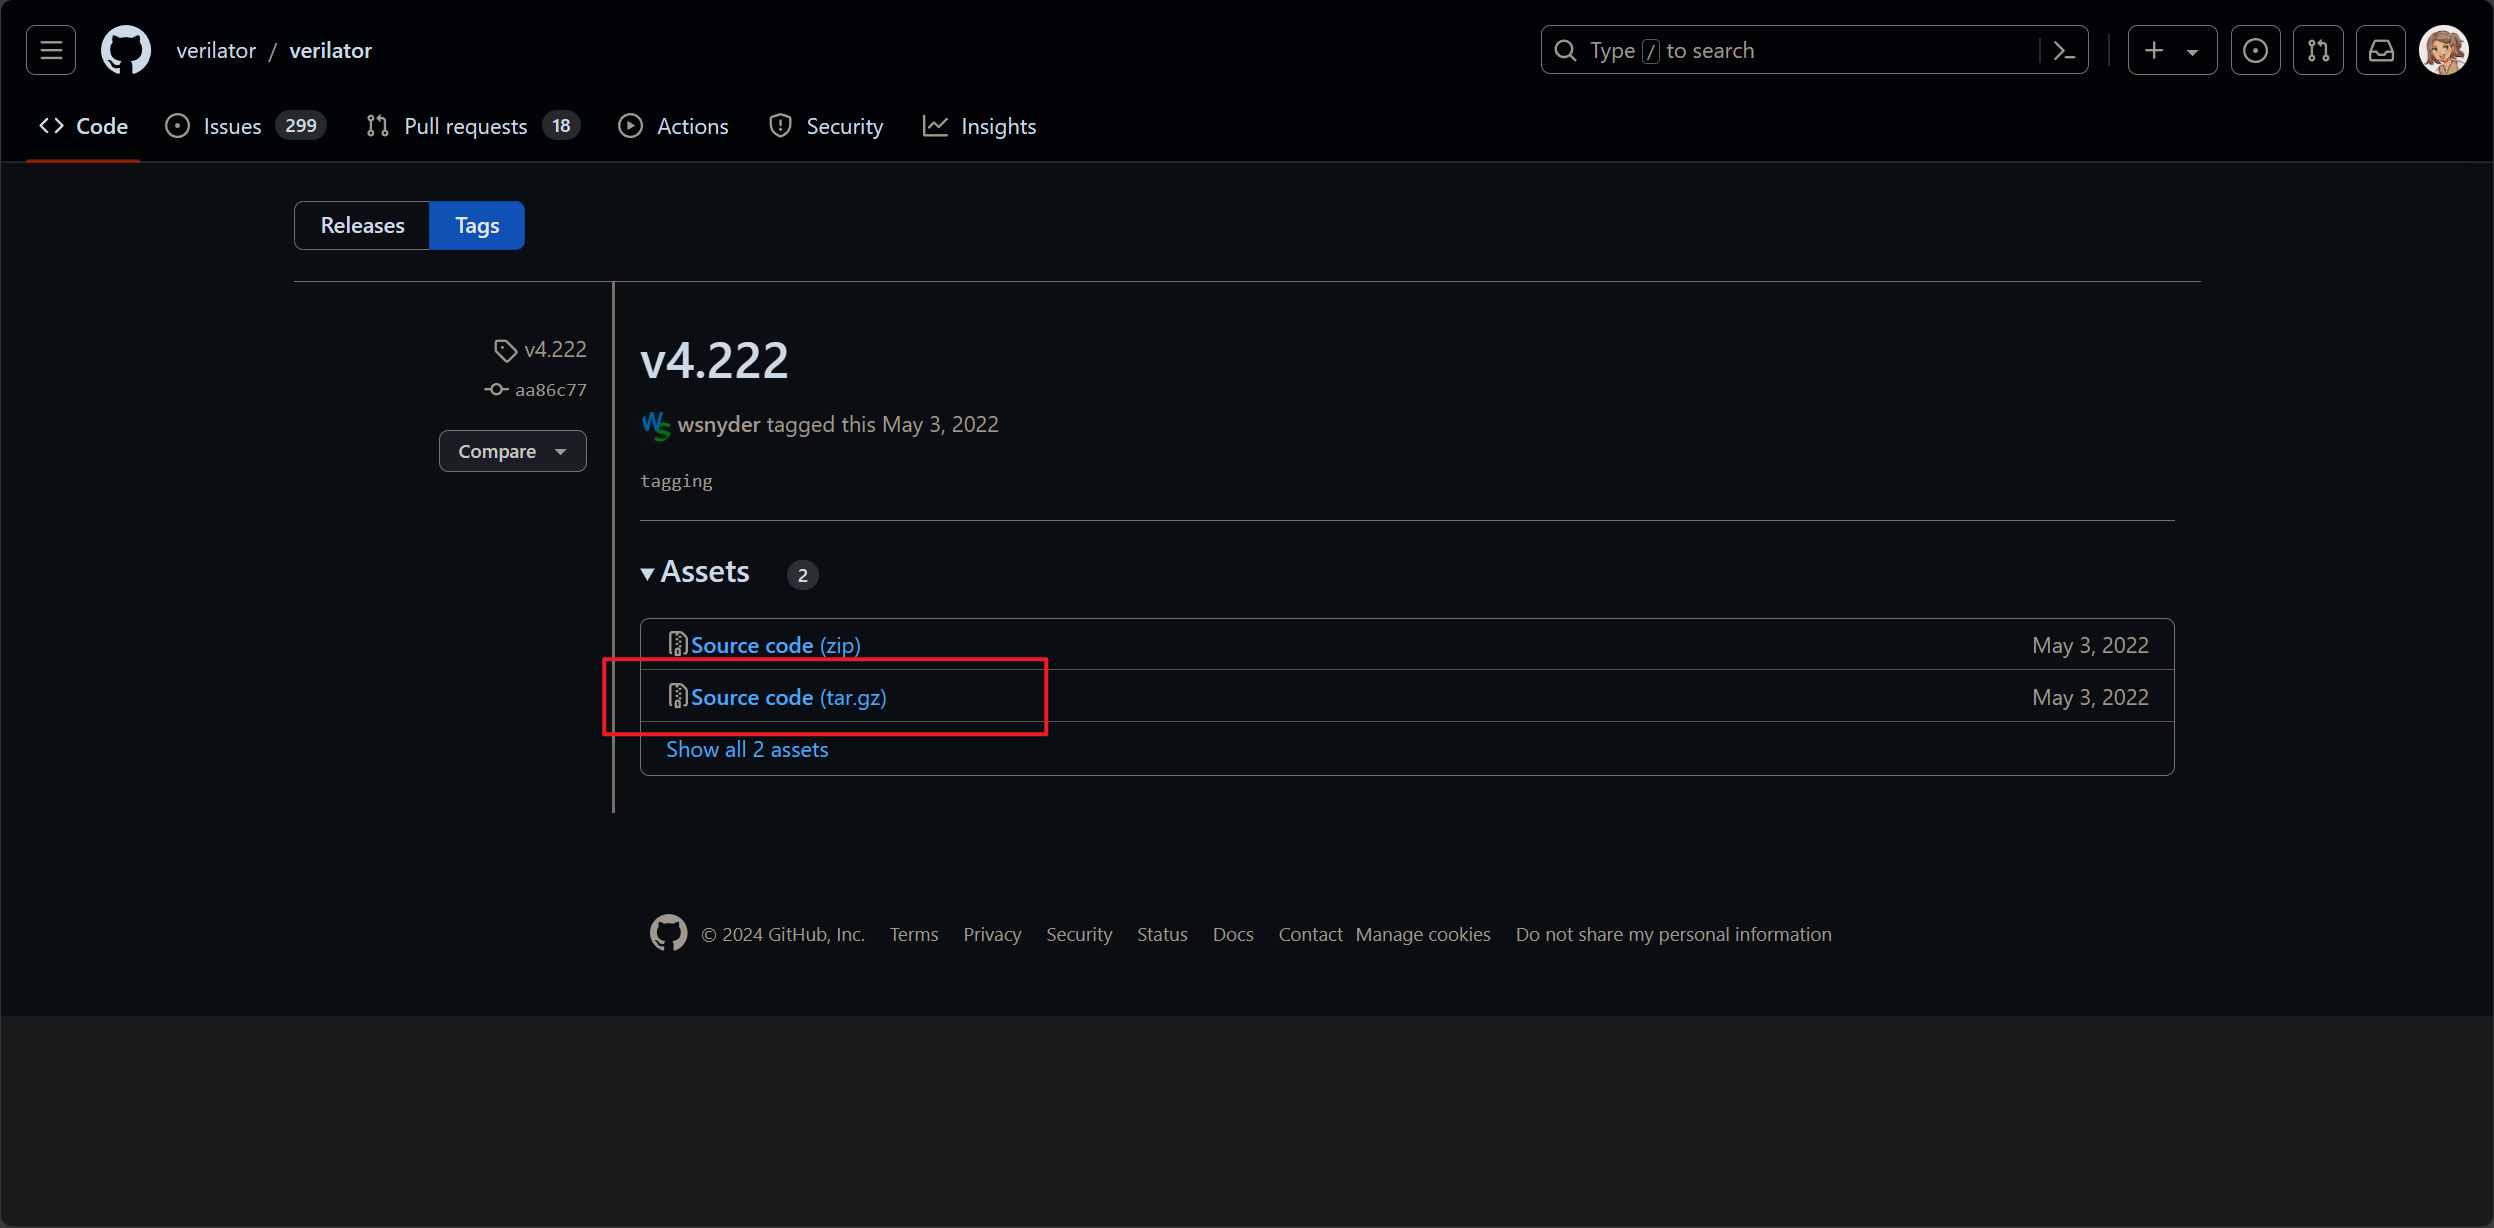Select the Releases view button
2494x1228 pixels.
[x=362, y=225]
